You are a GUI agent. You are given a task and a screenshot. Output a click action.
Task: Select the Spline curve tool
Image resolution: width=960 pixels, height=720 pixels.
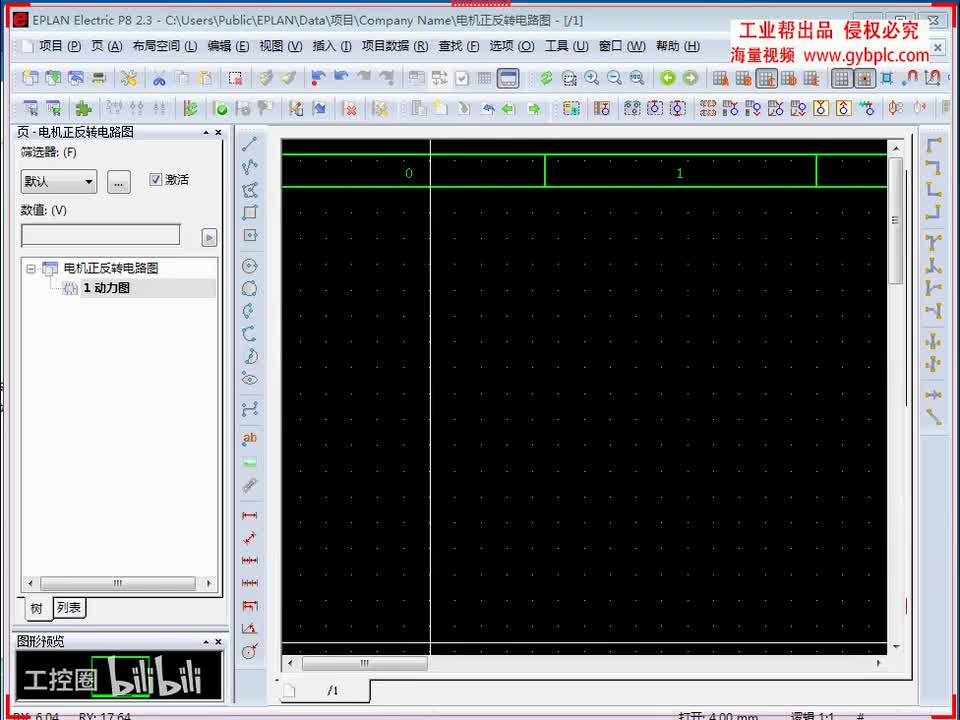(249, 409)
